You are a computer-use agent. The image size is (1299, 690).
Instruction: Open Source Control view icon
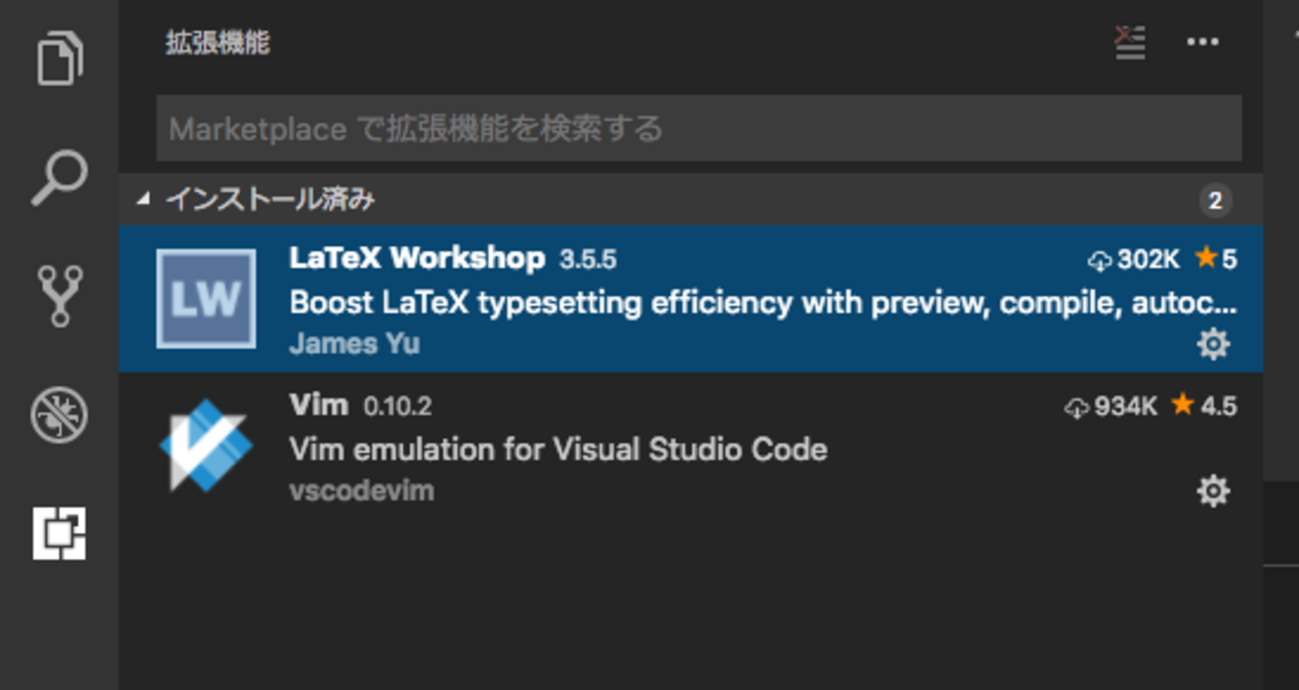tap(59, 297)
